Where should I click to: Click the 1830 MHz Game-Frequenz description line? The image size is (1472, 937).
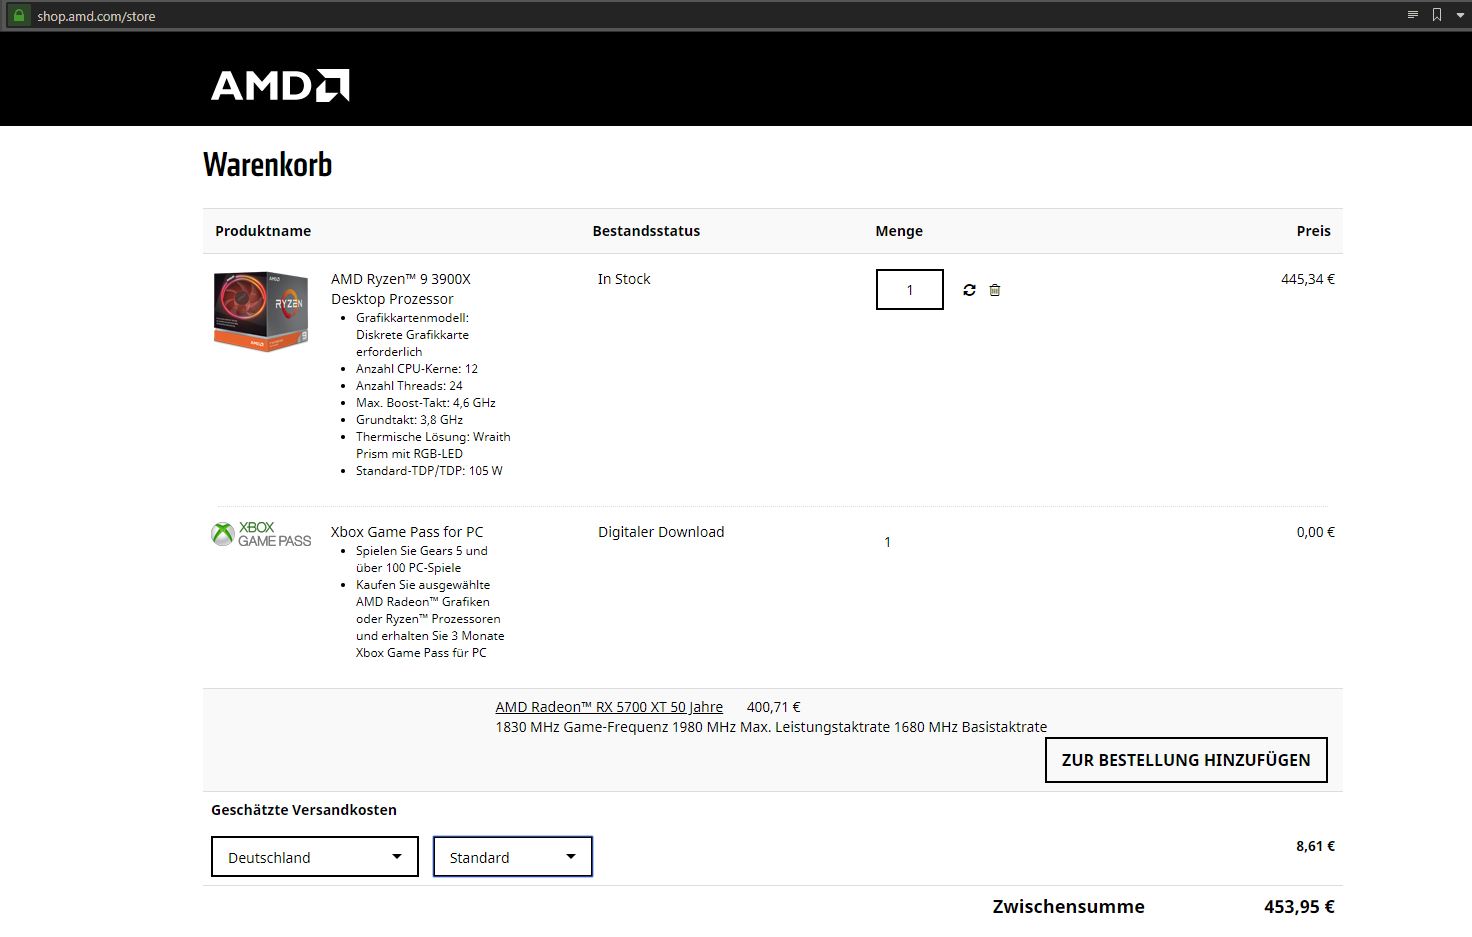[x=771, y=727]
